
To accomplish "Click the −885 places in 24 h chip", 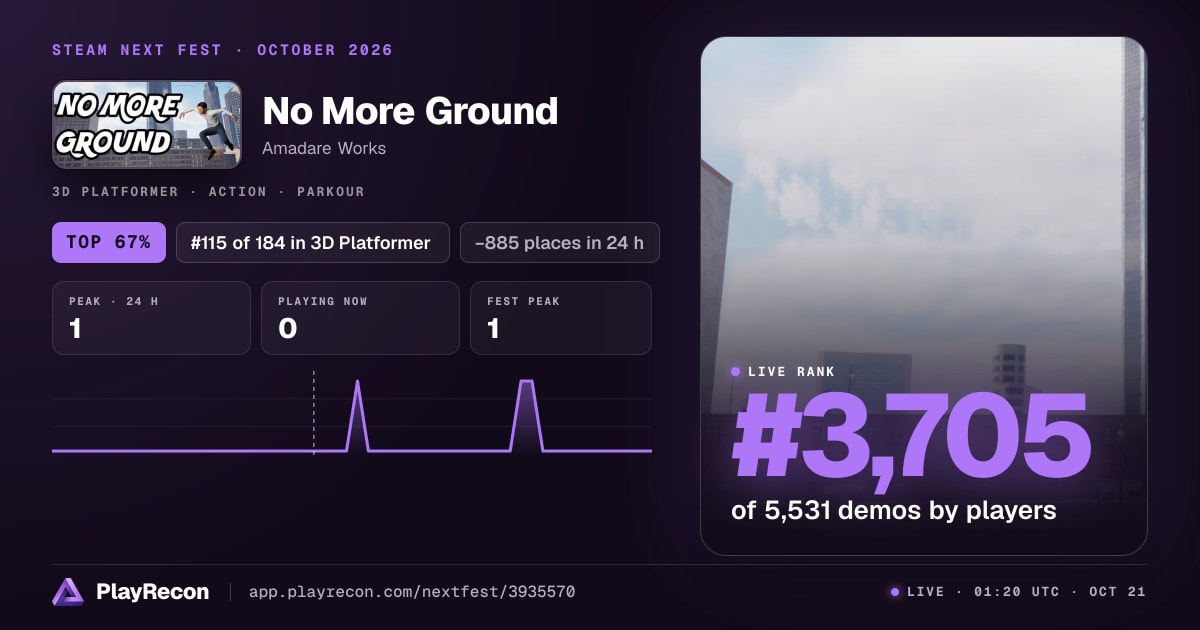I will point(560,242).
